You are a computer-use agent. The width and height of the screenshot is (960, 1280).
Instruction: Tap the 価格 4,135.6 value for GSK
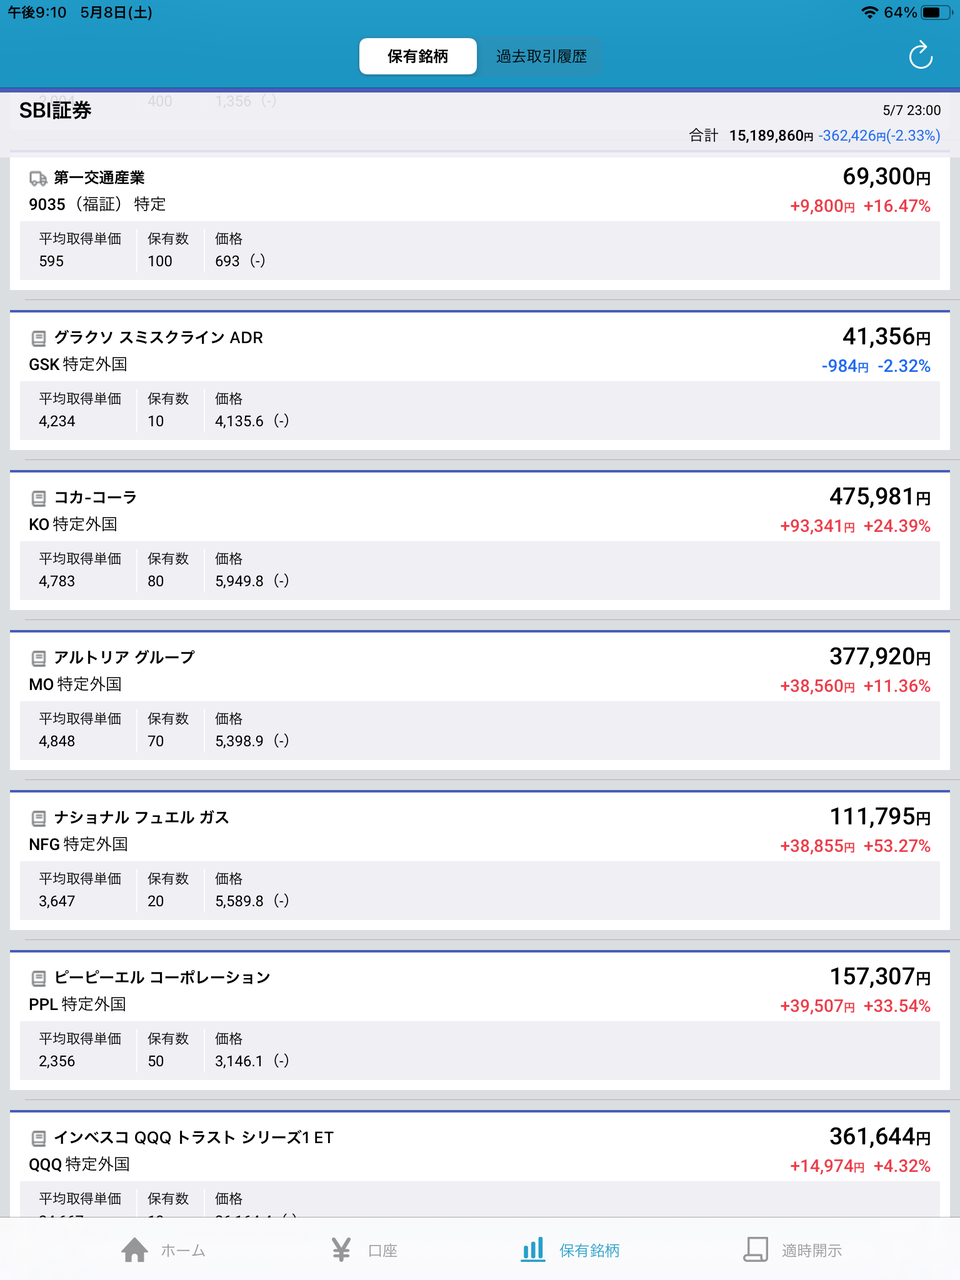(x=240, y=421)
